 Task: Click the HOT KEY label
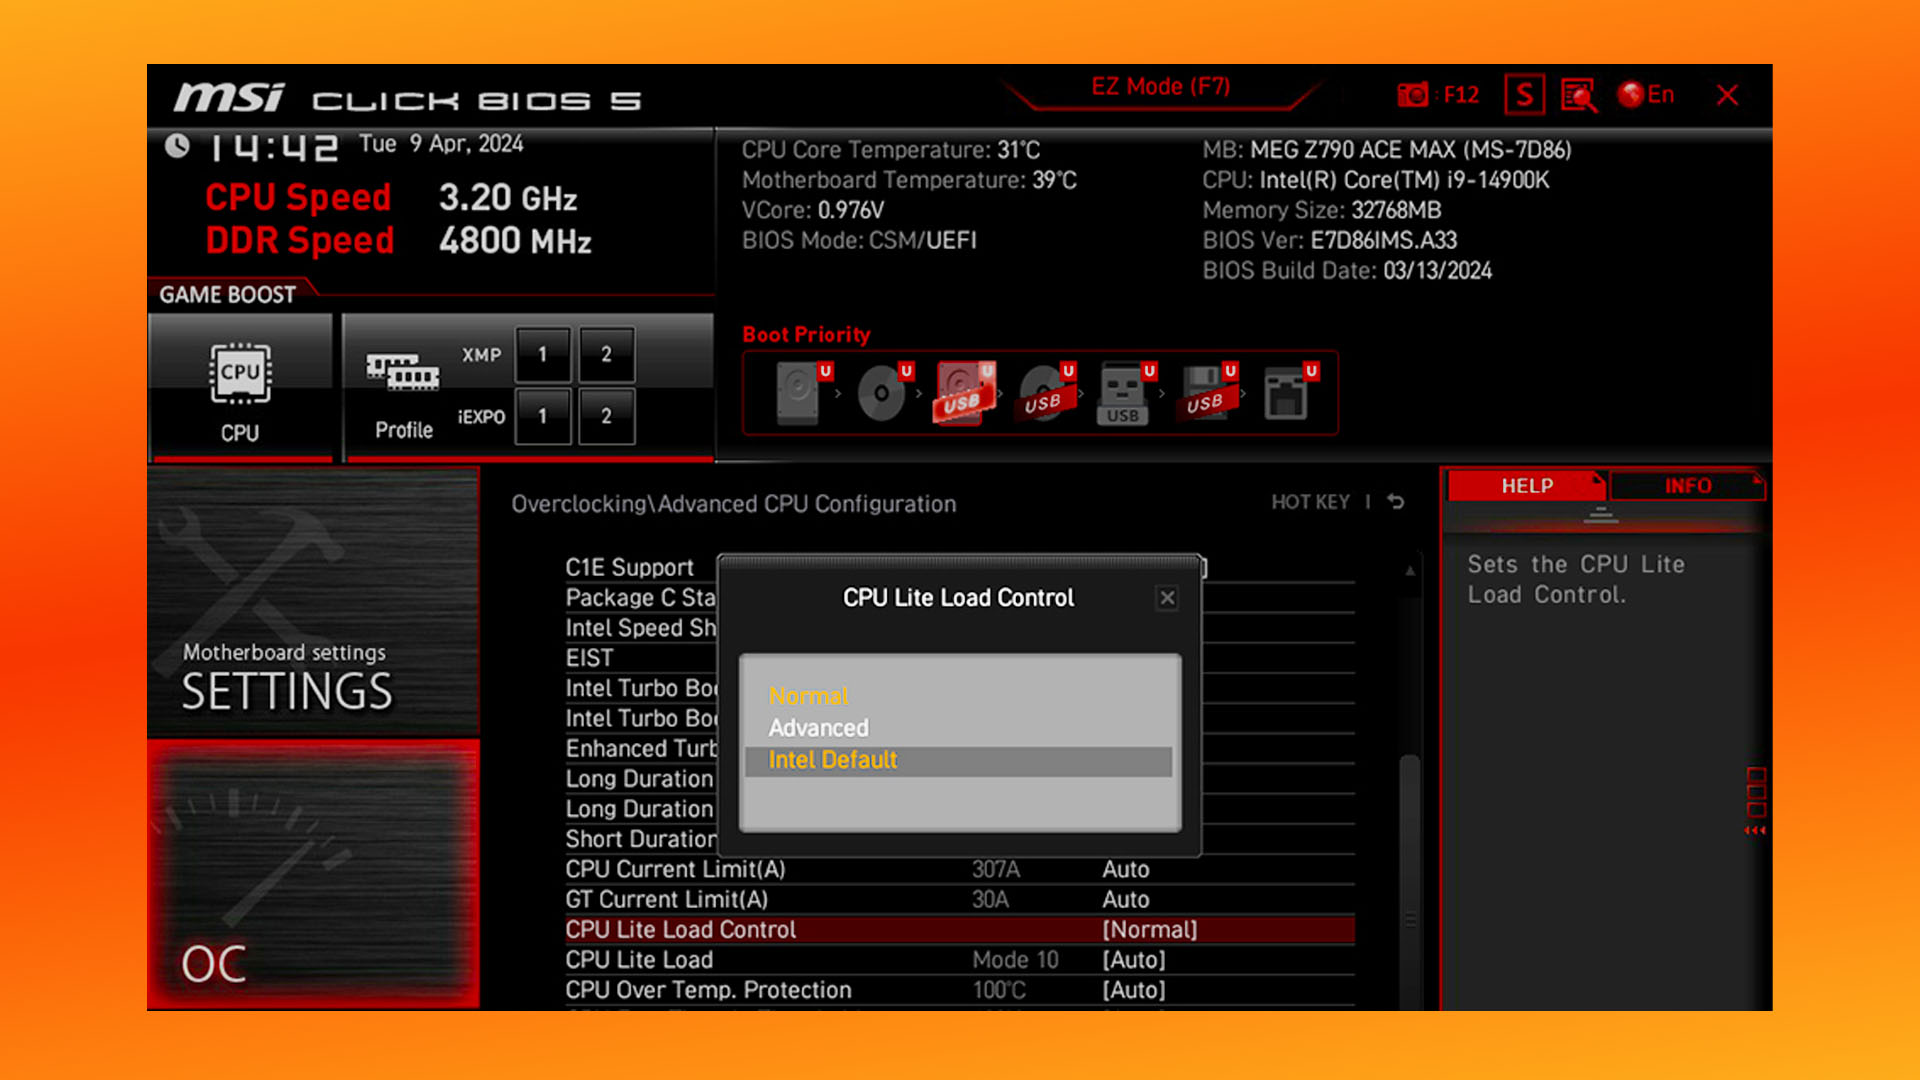tap(1310, 502)
